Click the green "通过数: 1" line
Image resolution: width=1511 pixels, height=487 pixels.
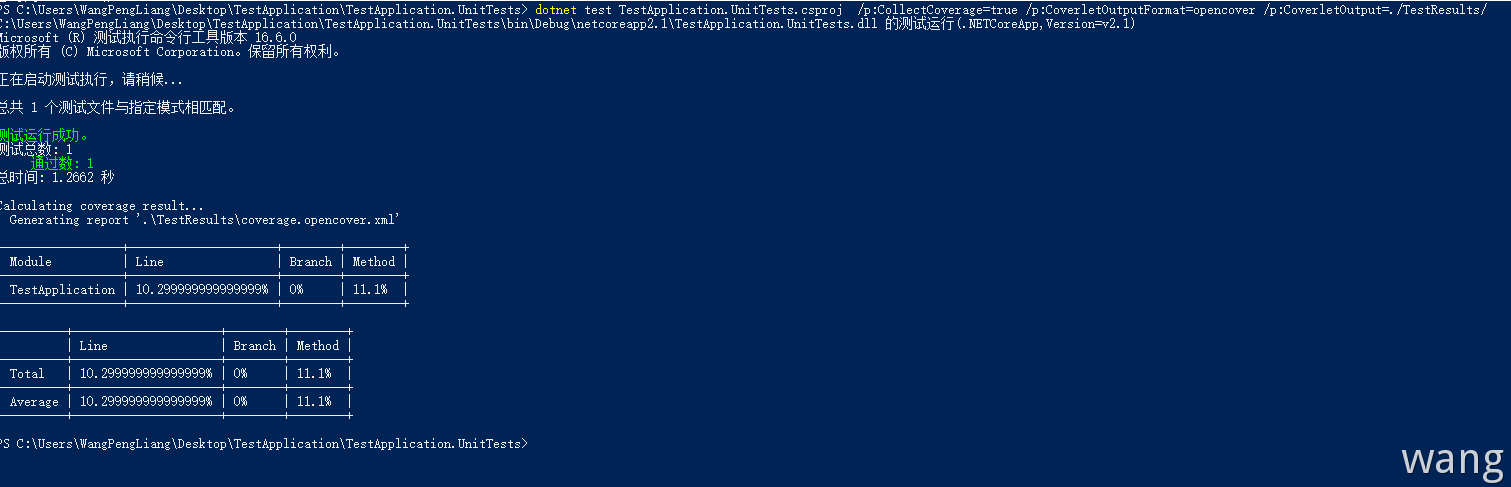(62, 163)
